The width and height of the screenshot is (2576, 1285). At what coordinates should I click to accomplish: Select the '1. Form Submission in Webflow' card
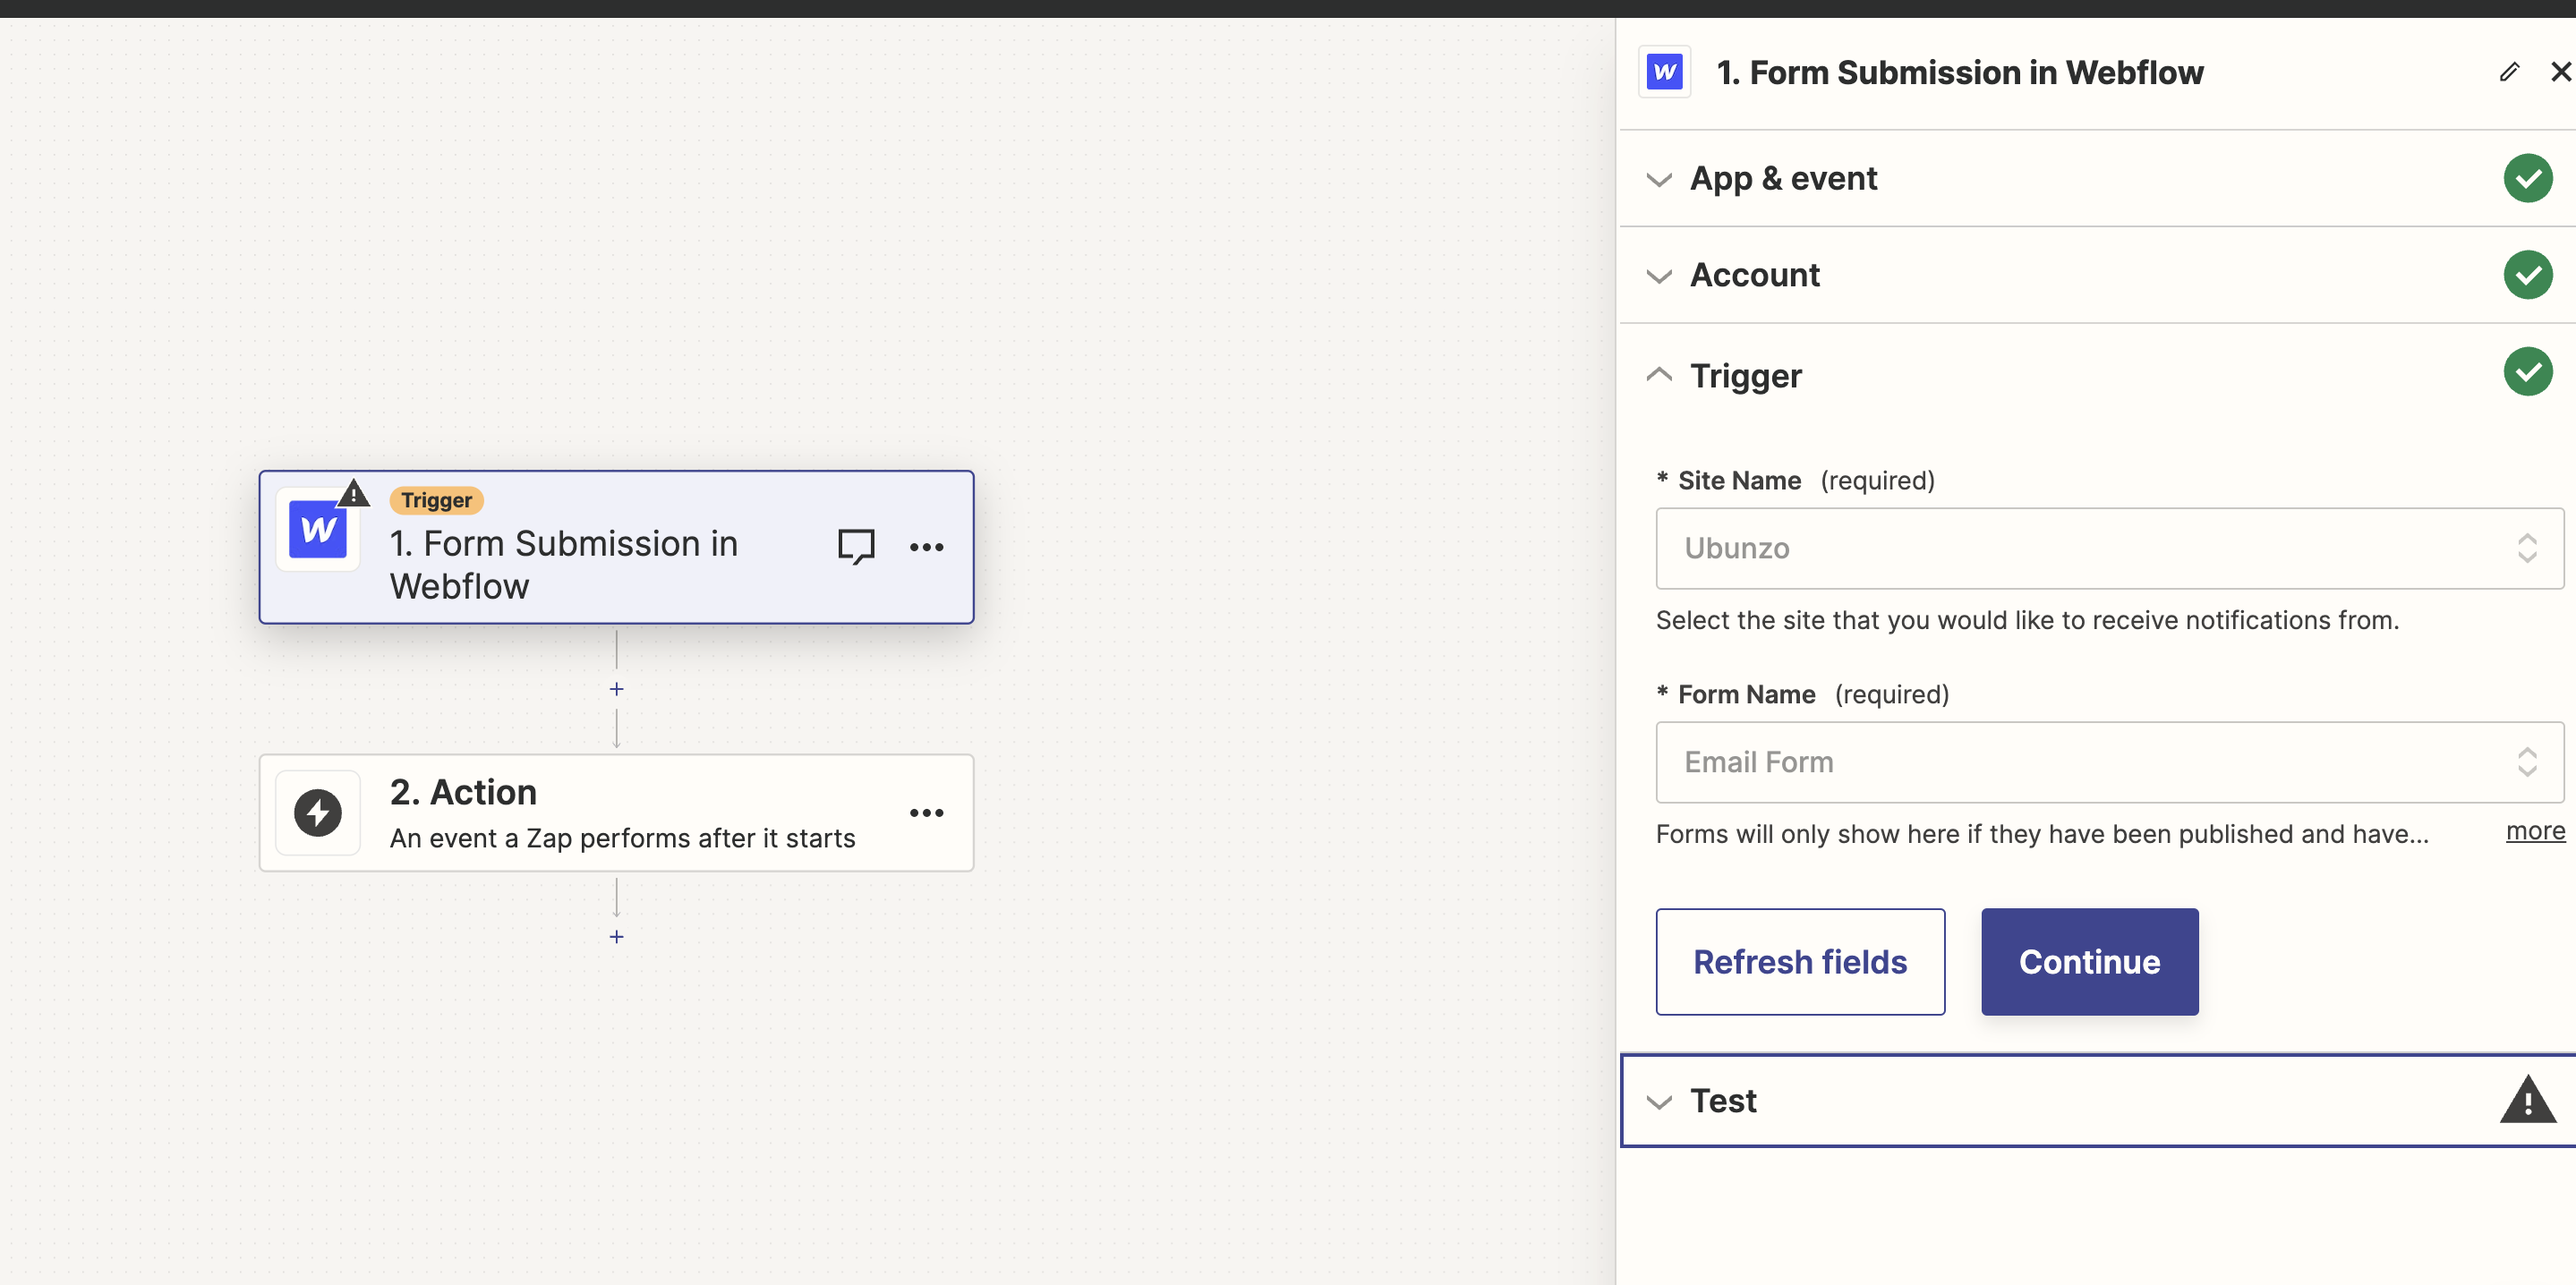[617, 547]
